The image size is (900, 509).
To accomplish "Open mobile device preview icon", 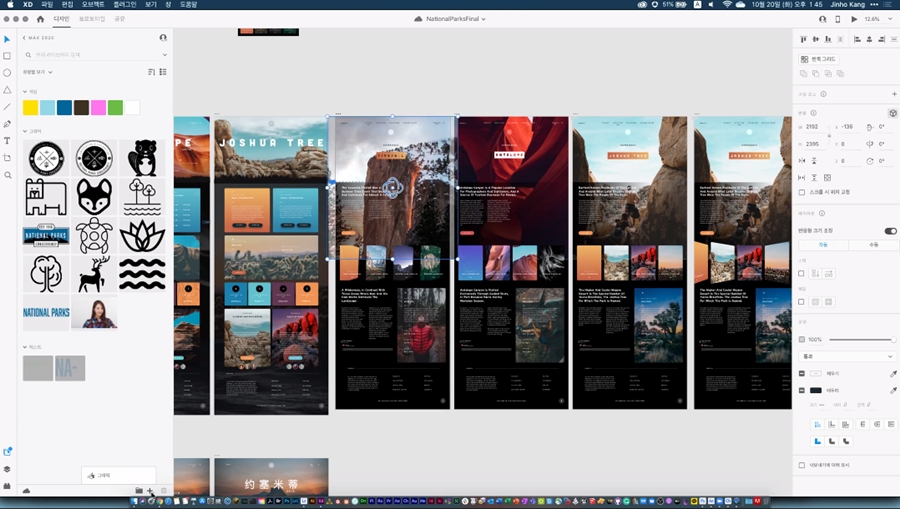I will [x=837, y=19].
